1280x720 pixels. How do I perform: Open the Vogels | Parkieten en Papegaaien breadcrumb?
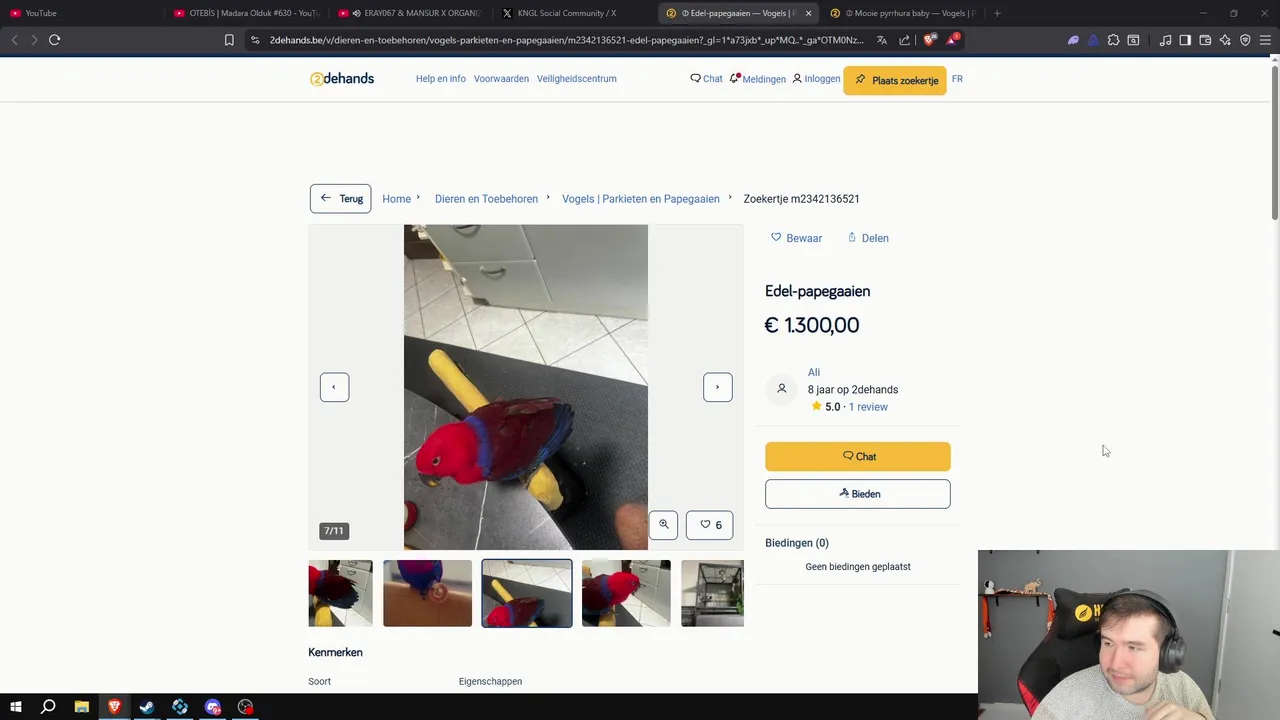tap(641, 199)
